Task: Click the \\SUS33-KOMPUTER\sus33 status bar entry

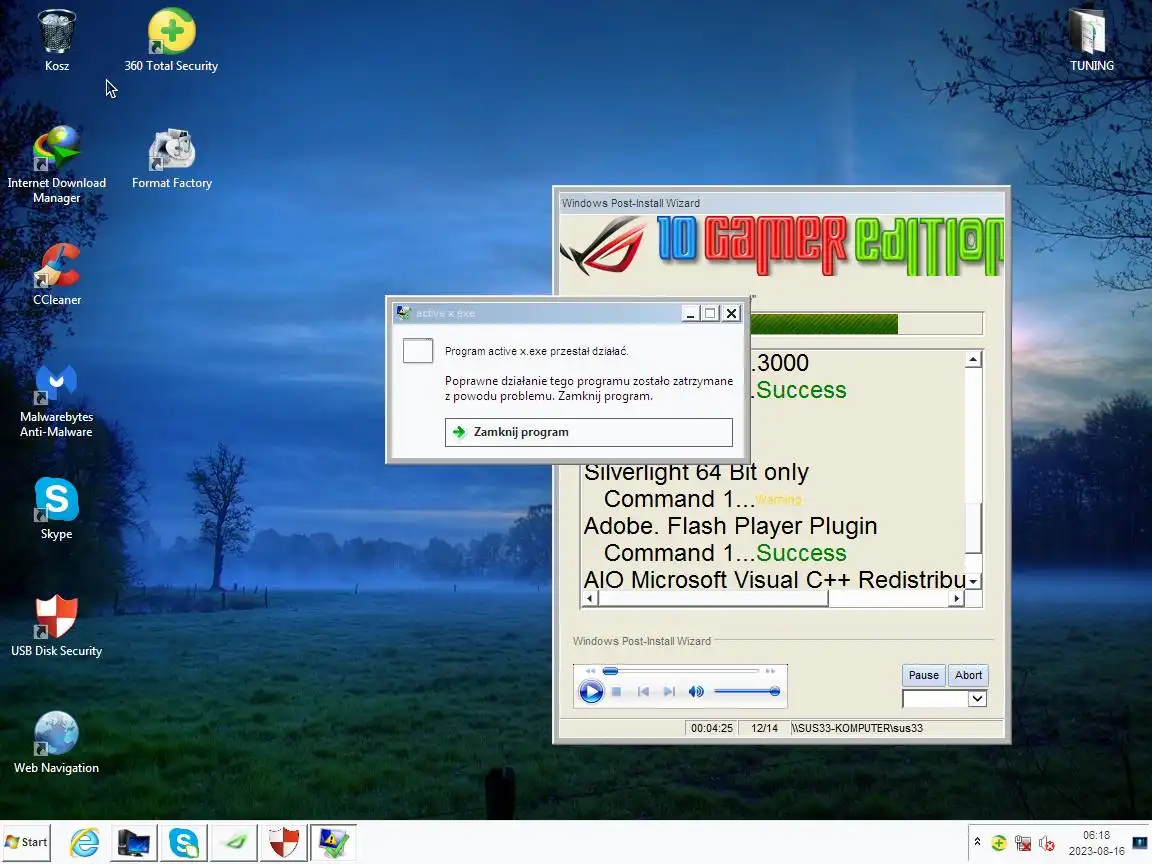Action: click(857, 728)
